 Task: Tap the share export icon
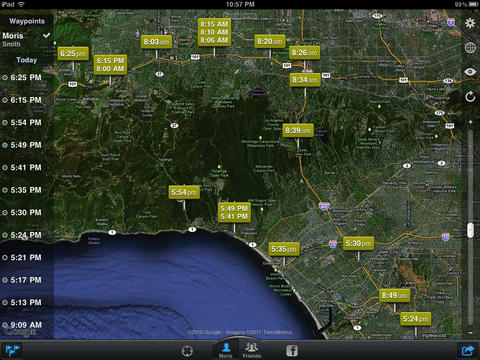coord(468,350)
